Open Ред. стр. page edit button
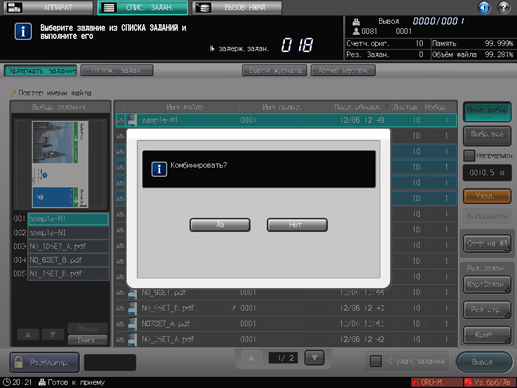517x388 pixels. 487,310
